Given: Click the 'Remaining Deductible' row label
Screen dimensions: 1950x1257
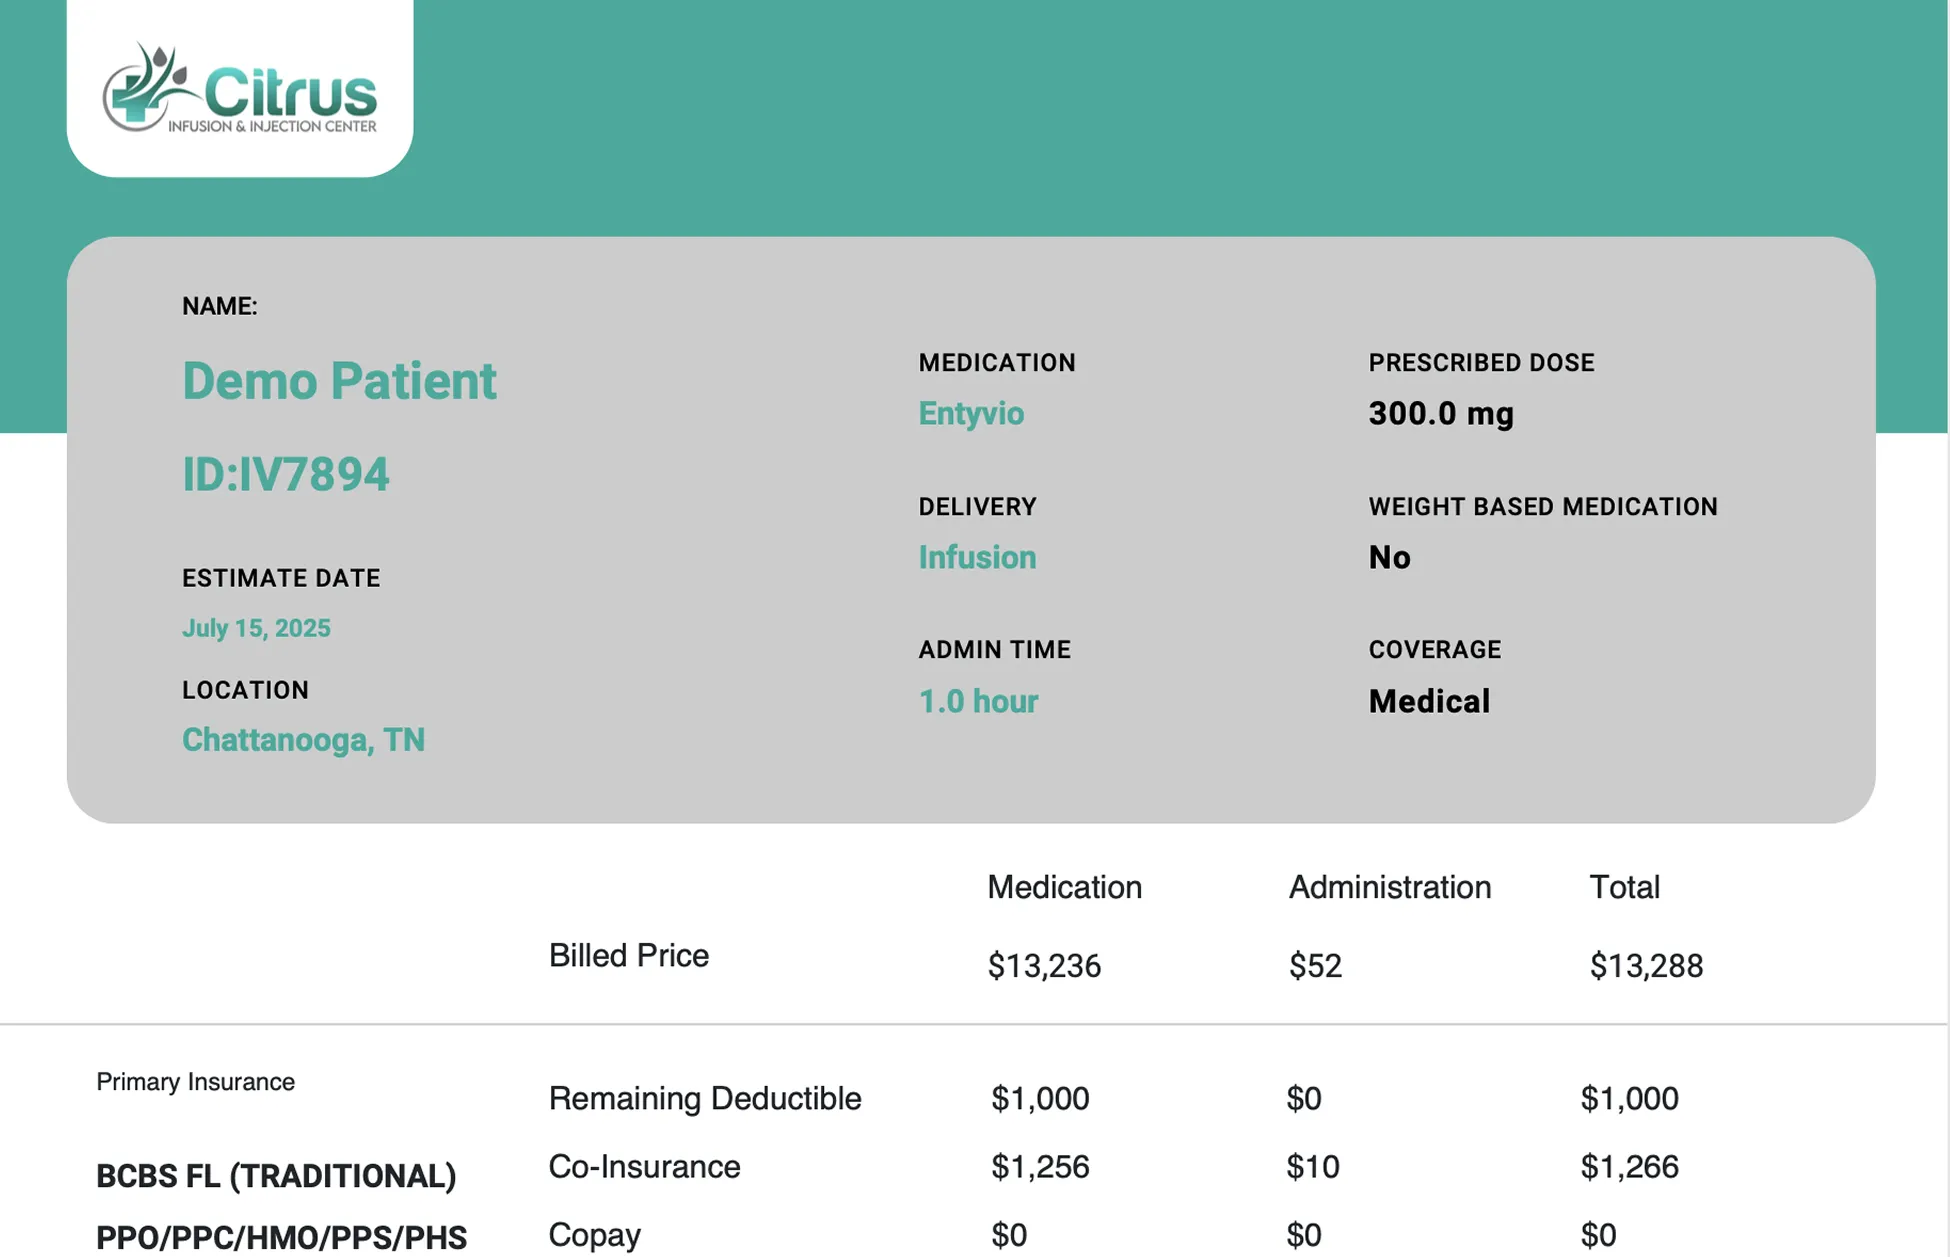Looking at the screenshot, I should 704,1098.
